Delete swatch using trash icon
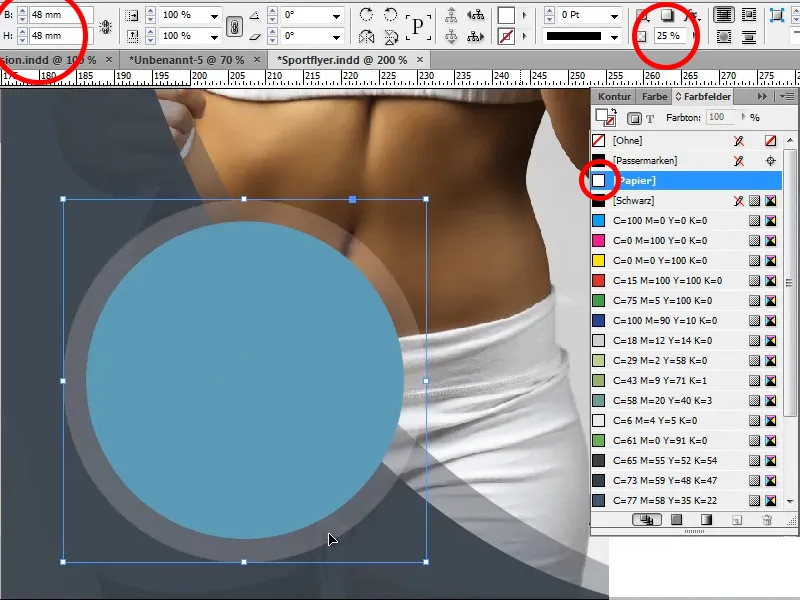 click(x=766, y=520)
